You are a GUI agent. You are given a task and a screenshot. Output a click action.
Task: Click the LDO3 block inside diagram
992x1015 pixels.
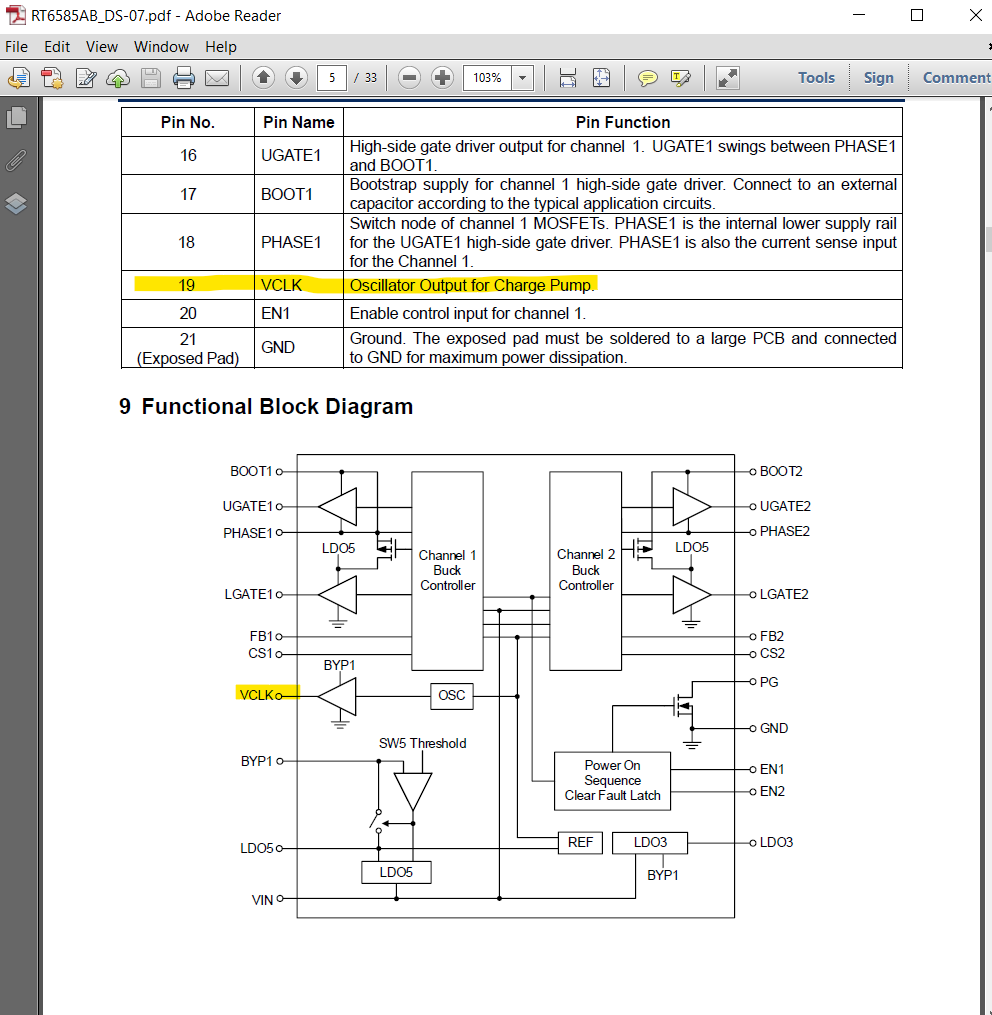tap(649, 842)
